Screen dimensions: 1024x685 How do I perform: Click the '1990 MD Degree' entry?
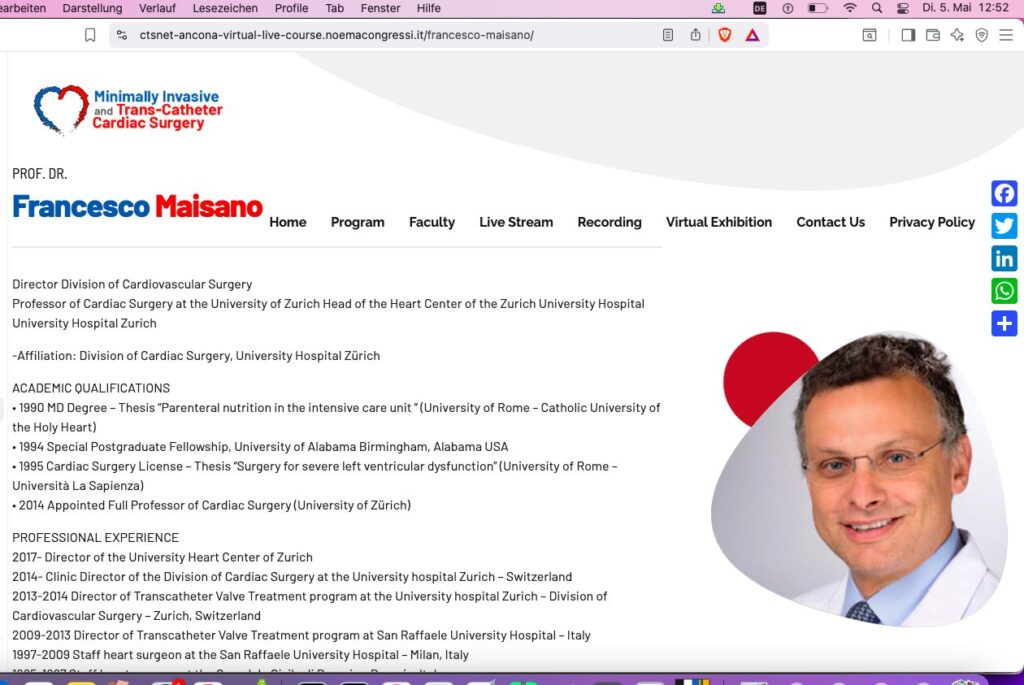(x=336, y=417)
